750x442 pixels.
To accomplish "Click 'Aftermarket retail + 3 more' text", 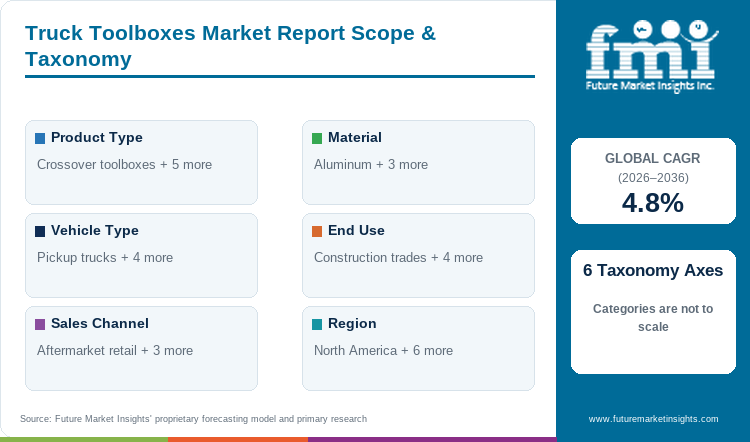I will (115, 351).
